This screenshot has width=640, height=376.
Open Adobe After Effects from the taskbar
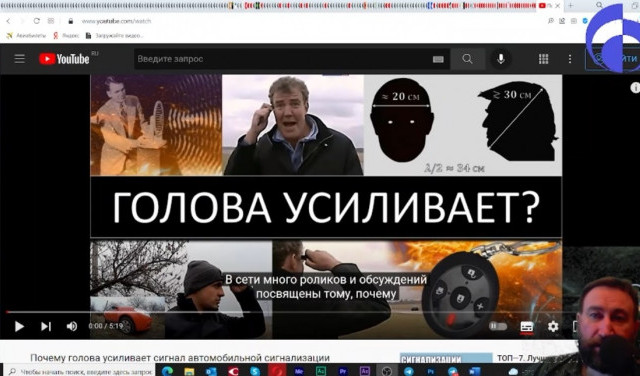364,371
